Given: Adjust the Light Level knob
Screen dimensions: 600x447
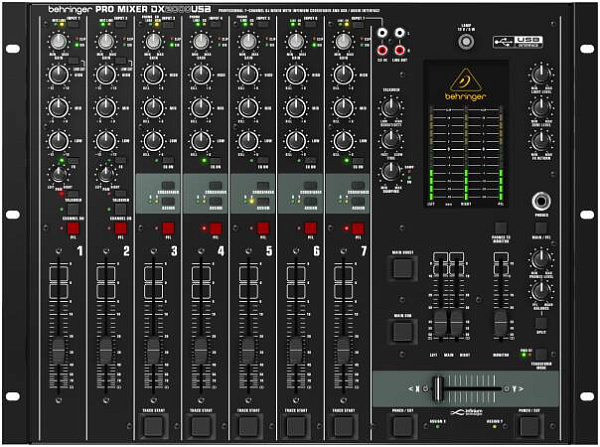Looking at the screenshot, I should pos(541,75).
